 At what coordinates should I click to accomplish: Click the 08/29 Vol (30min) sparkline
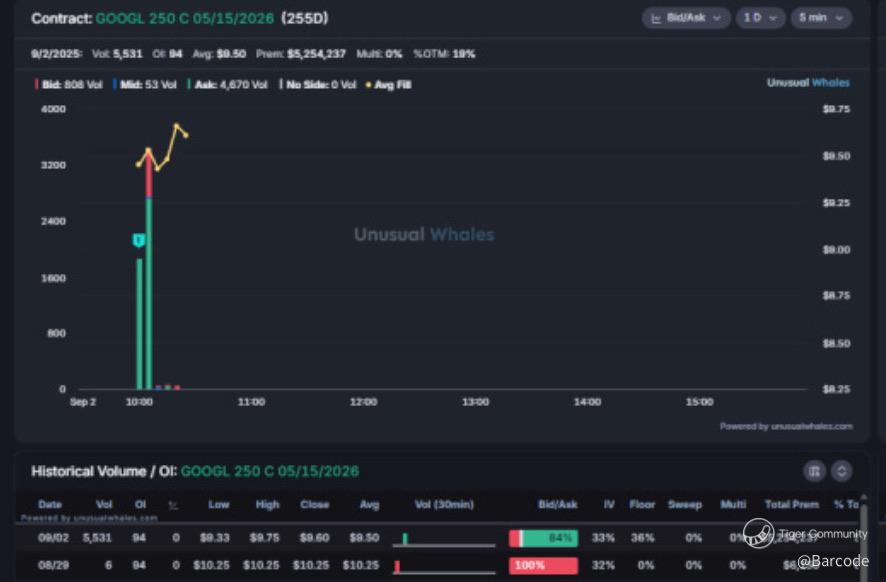444,566
